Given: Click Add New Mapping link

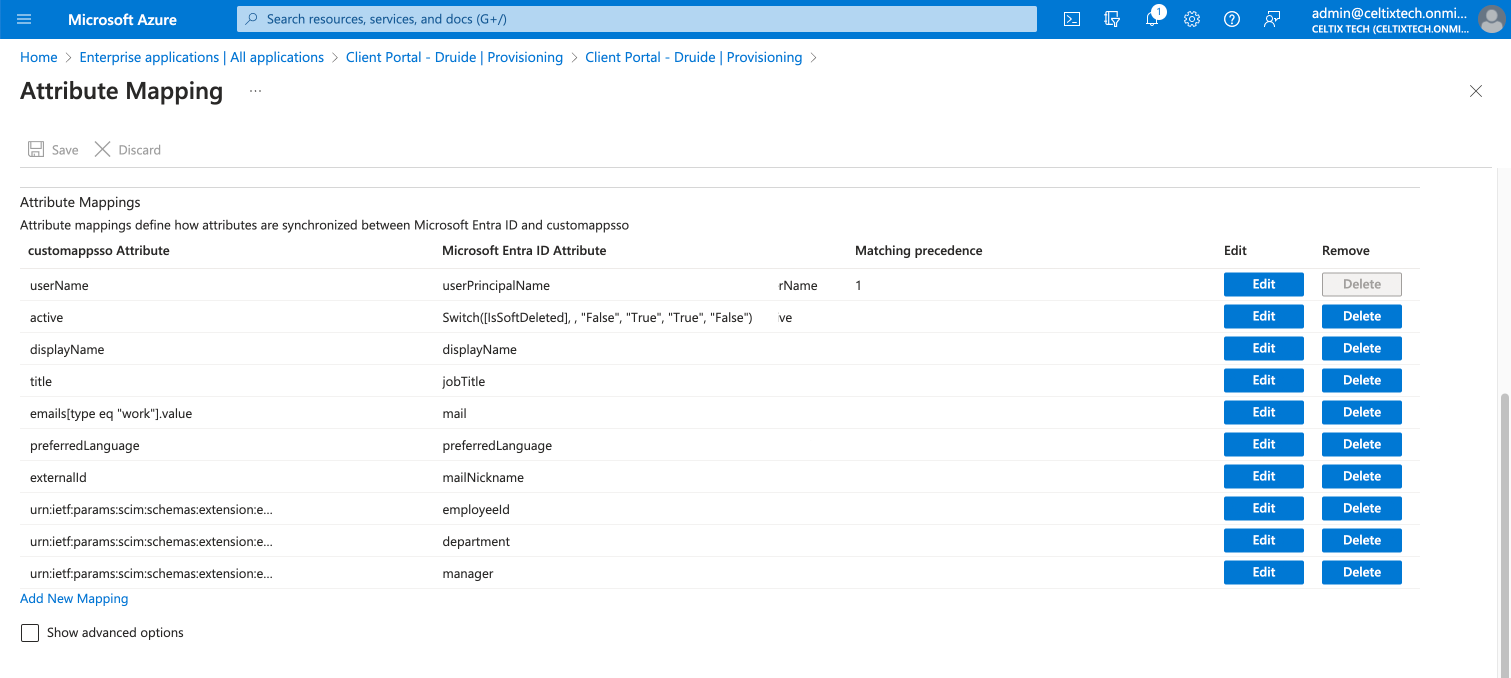Looking at the screenshot, I should coord(74,598).
